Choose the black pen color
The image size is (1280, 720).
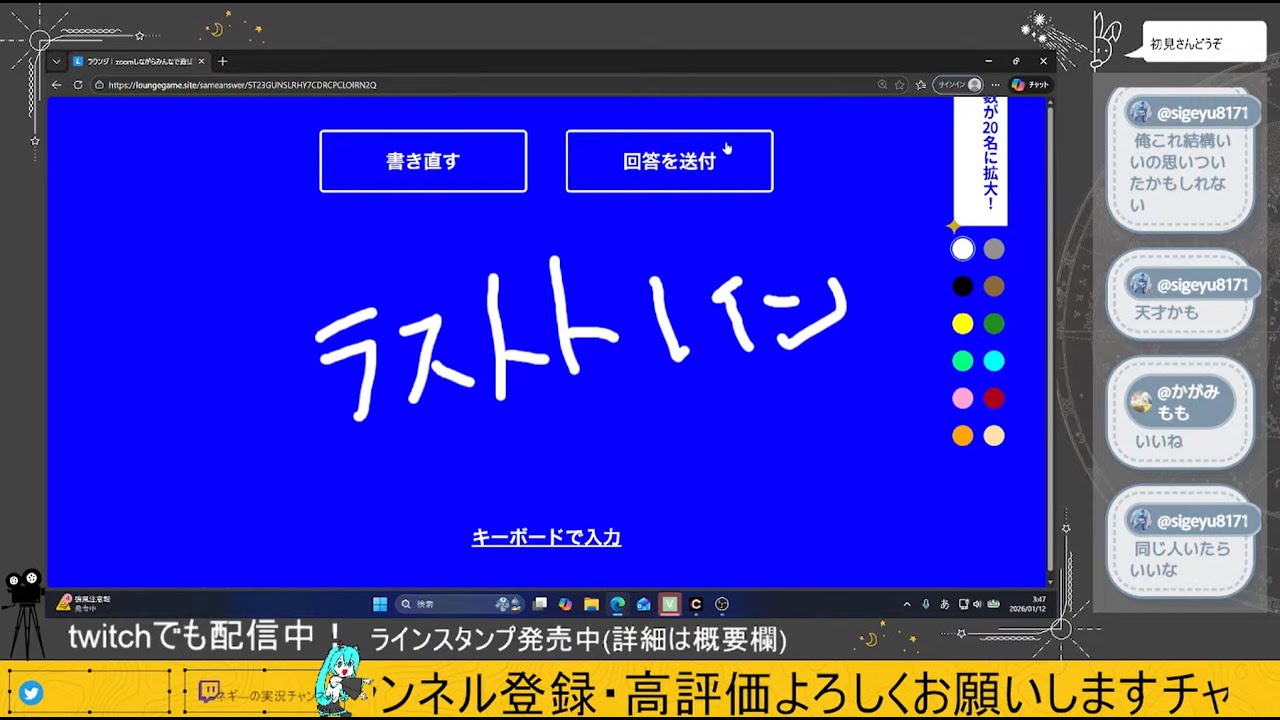[x=962, y=287]
